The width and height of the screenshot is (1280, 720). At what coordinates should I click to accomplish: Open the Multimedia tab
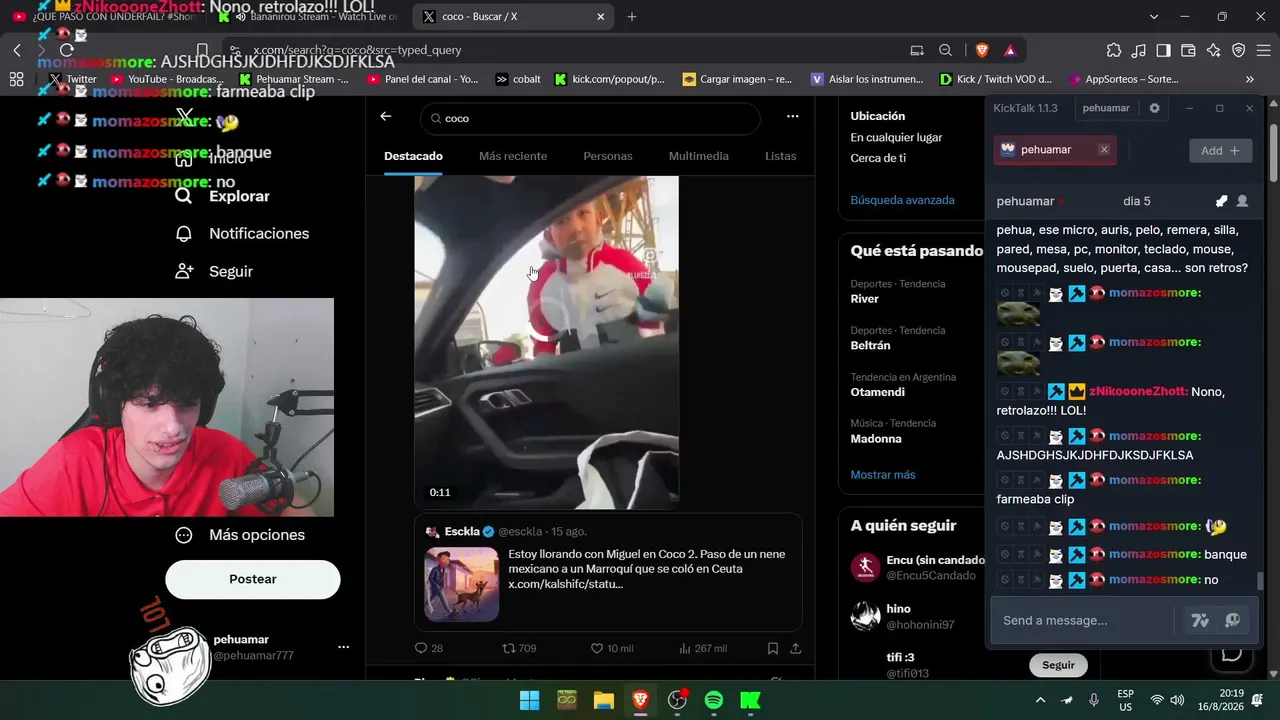699,156
